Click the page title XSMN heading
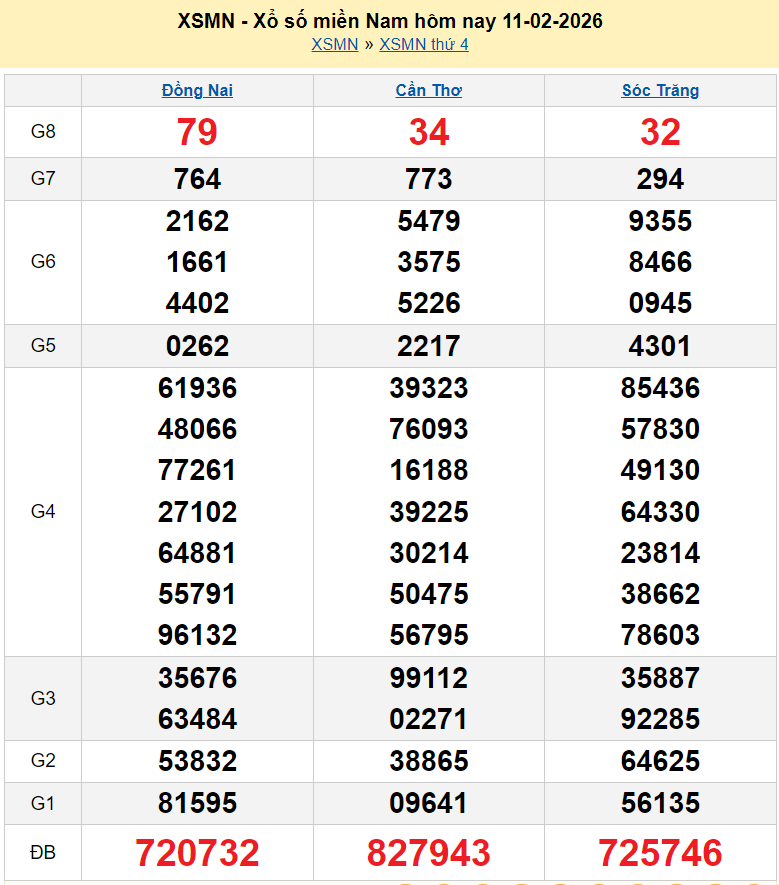 [x=389, y=21]
